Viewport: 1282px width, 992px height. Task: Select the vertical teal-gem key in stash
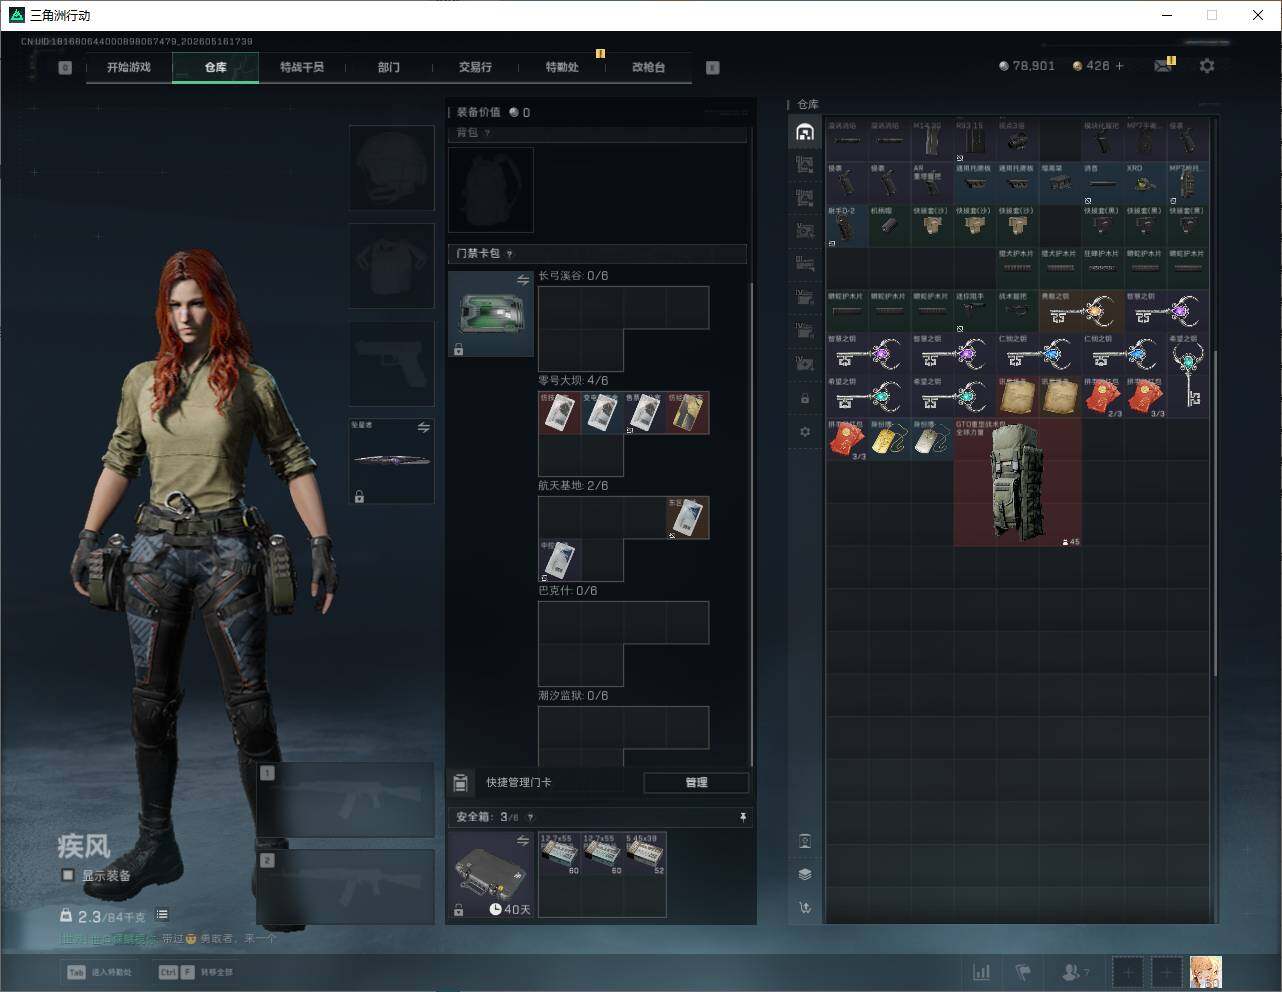coord(1188,375)
